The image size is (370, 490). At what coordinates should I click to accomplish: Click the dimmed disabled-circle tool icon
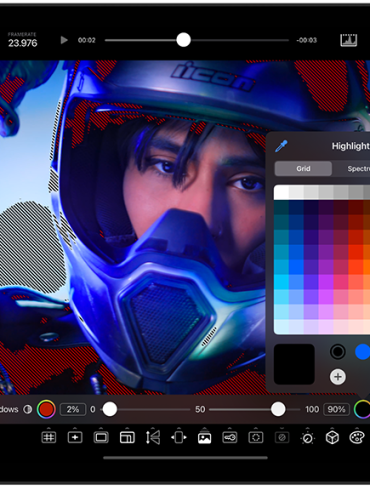(282, 437)
